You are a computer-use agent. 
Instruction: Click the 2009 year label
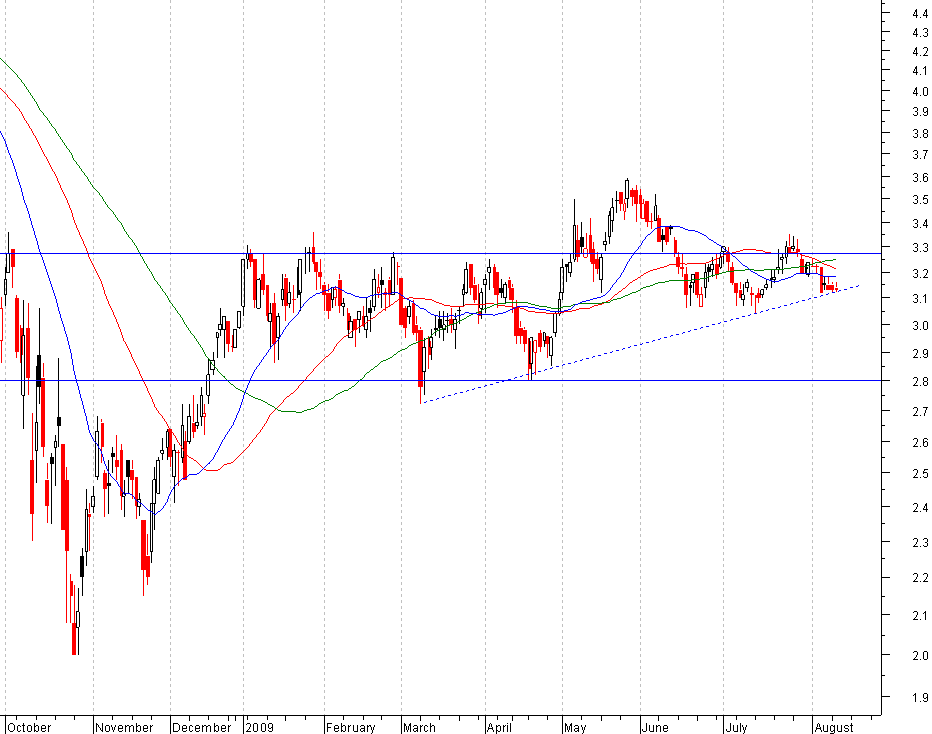(260, 727)
